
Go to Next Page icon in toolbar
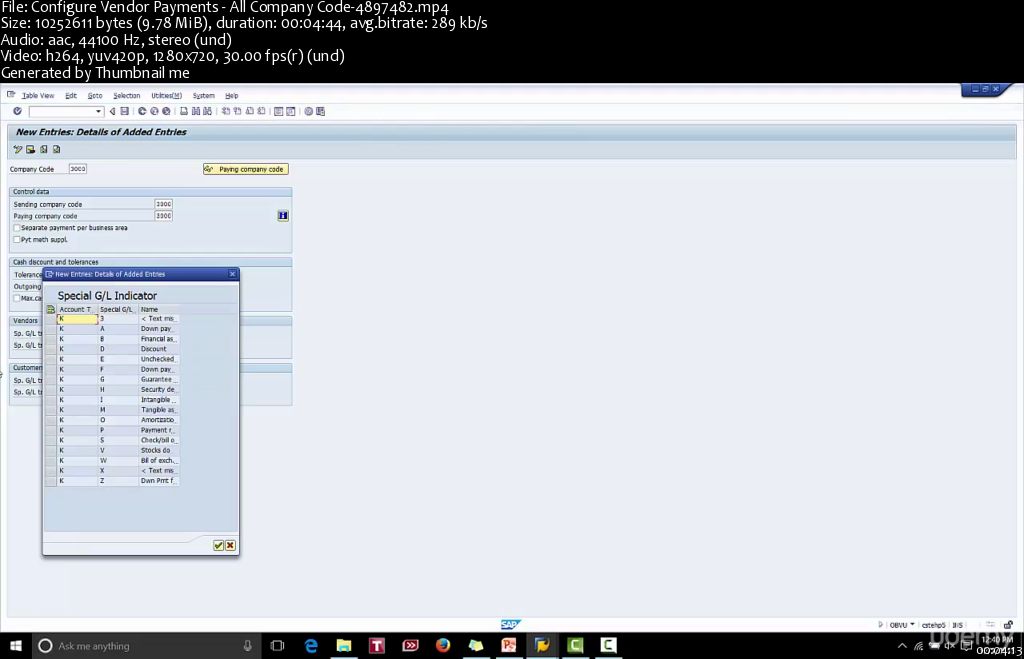pos(249,111)
